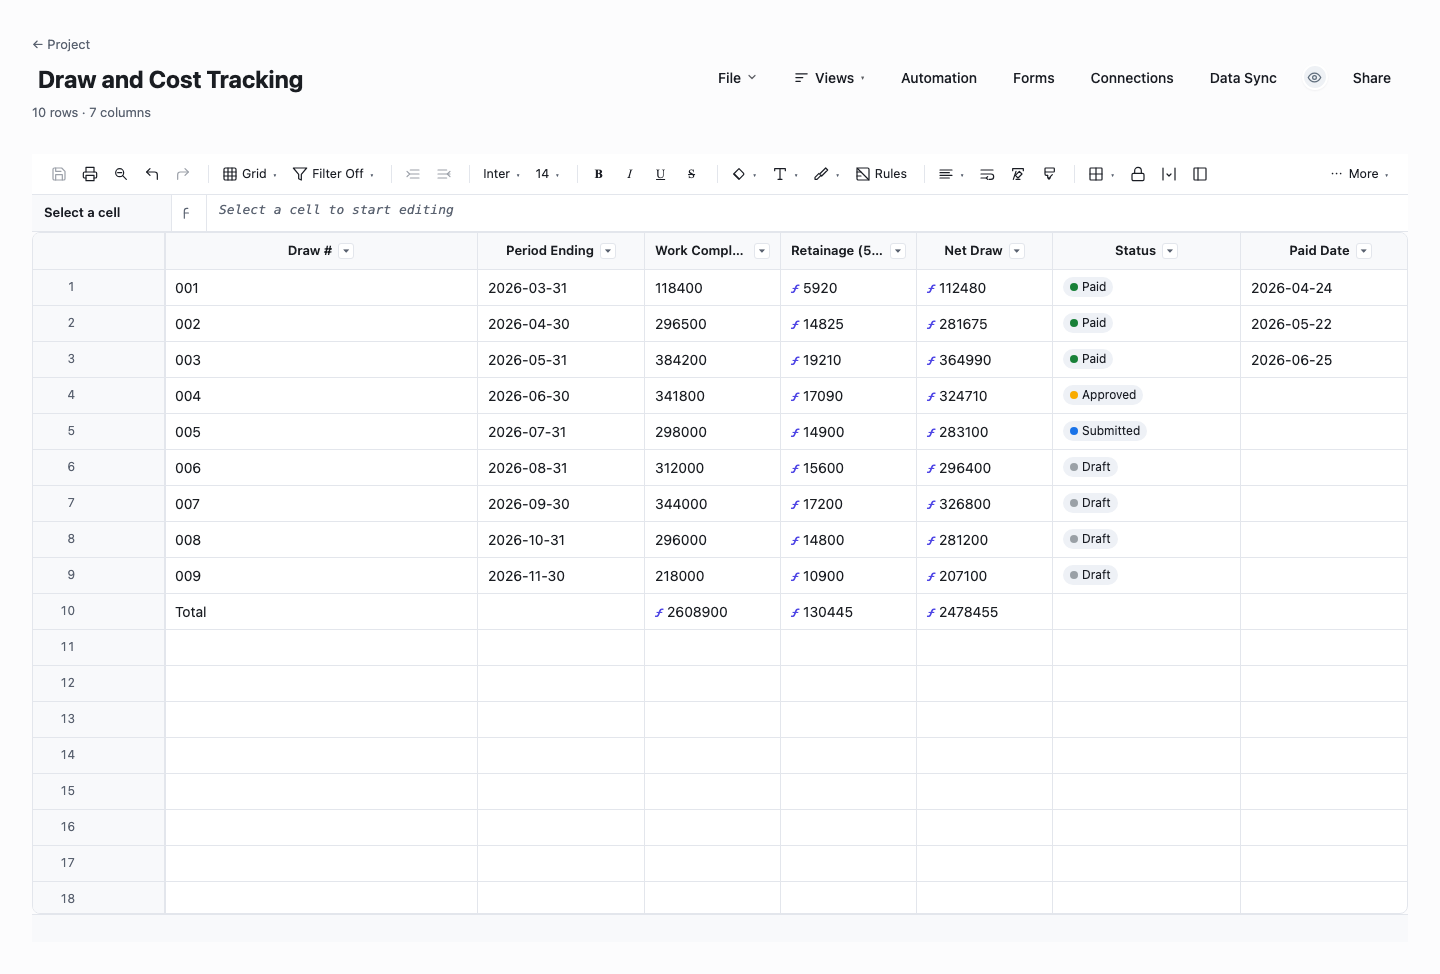
Task: Open Connections in the top menu
Action: pyautogui.click(x=1132, y=78)
